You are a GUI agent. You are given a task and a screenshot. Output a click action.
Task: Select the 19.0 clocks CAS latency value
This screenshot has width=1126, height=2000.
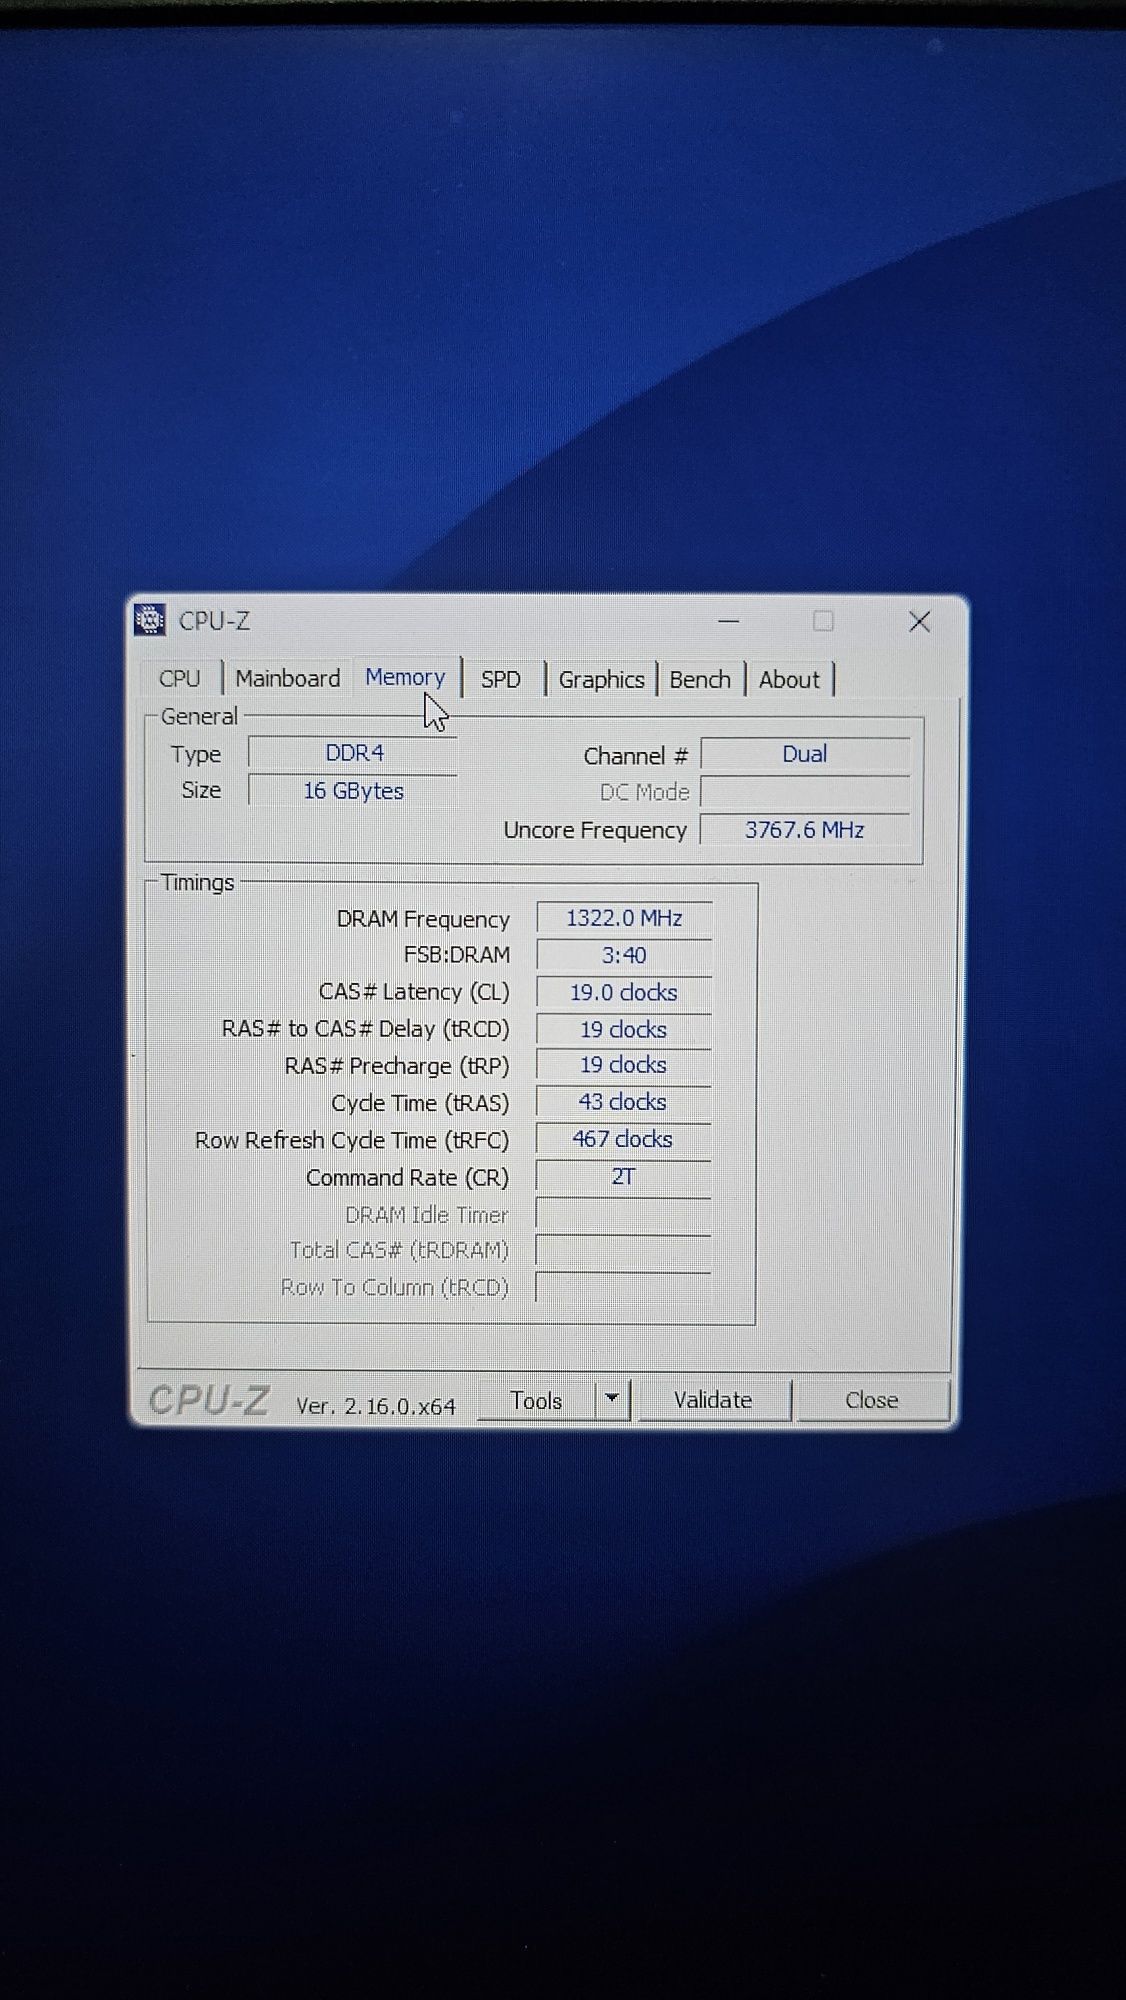tap(624, 992)
